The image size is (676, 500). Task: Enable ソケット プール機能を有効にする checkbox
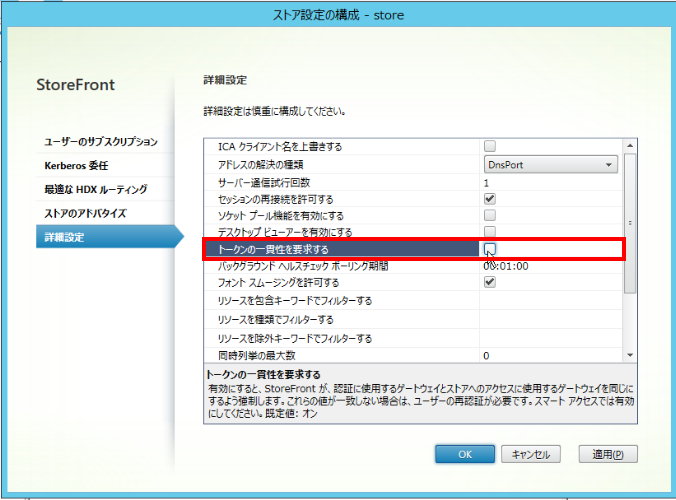tap(490, 215)
